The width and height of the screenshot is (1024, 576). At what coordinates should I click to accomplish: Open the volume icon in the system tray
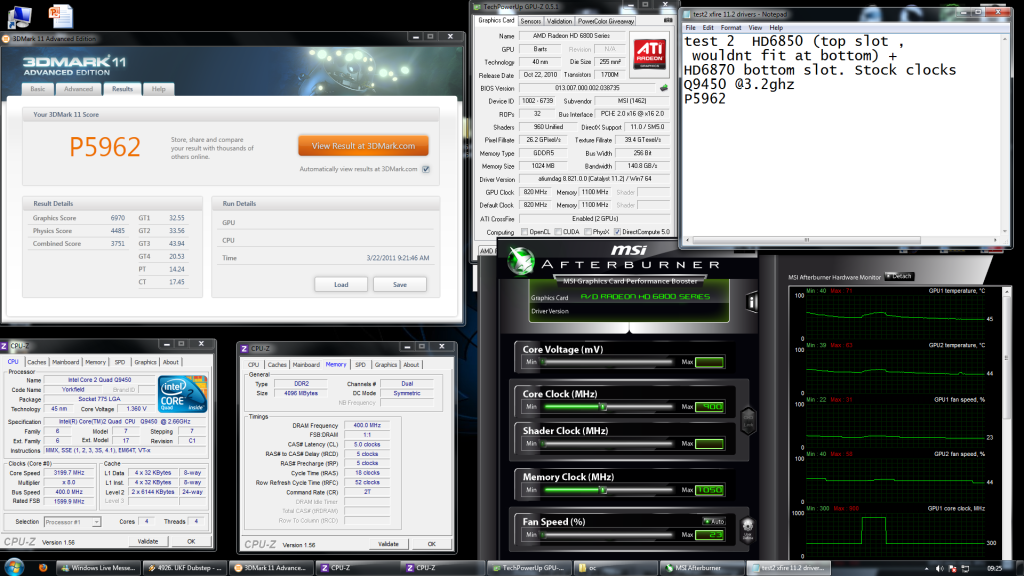click(x=939, y=569)
